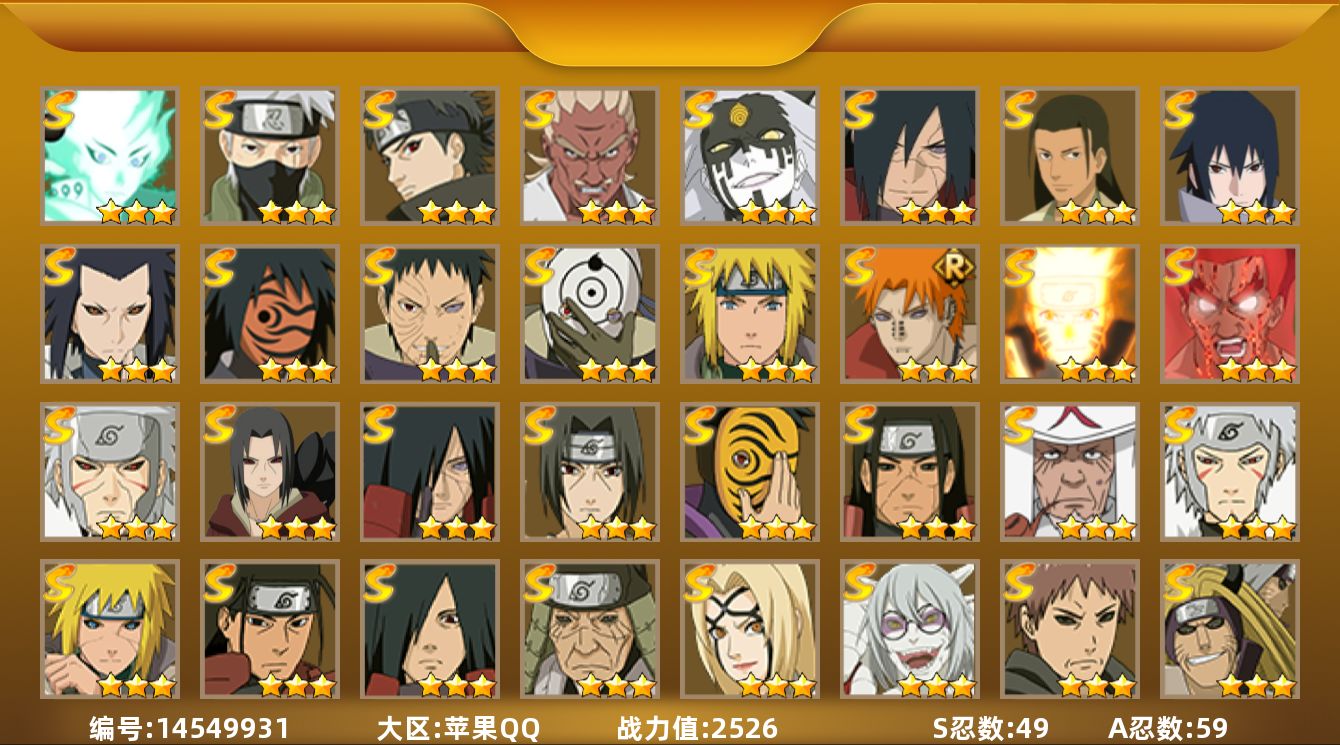Choose the golden flaming chakra-mode character
The height and width of the screenshot is (745, 1340).
[x=1069, y=314]
